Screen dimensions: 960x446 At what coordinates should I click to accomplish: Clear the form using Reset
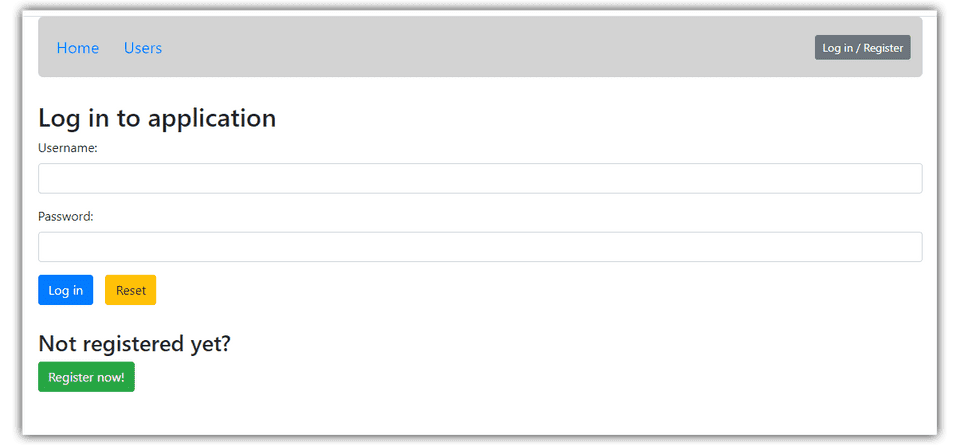tap(130, 290)
